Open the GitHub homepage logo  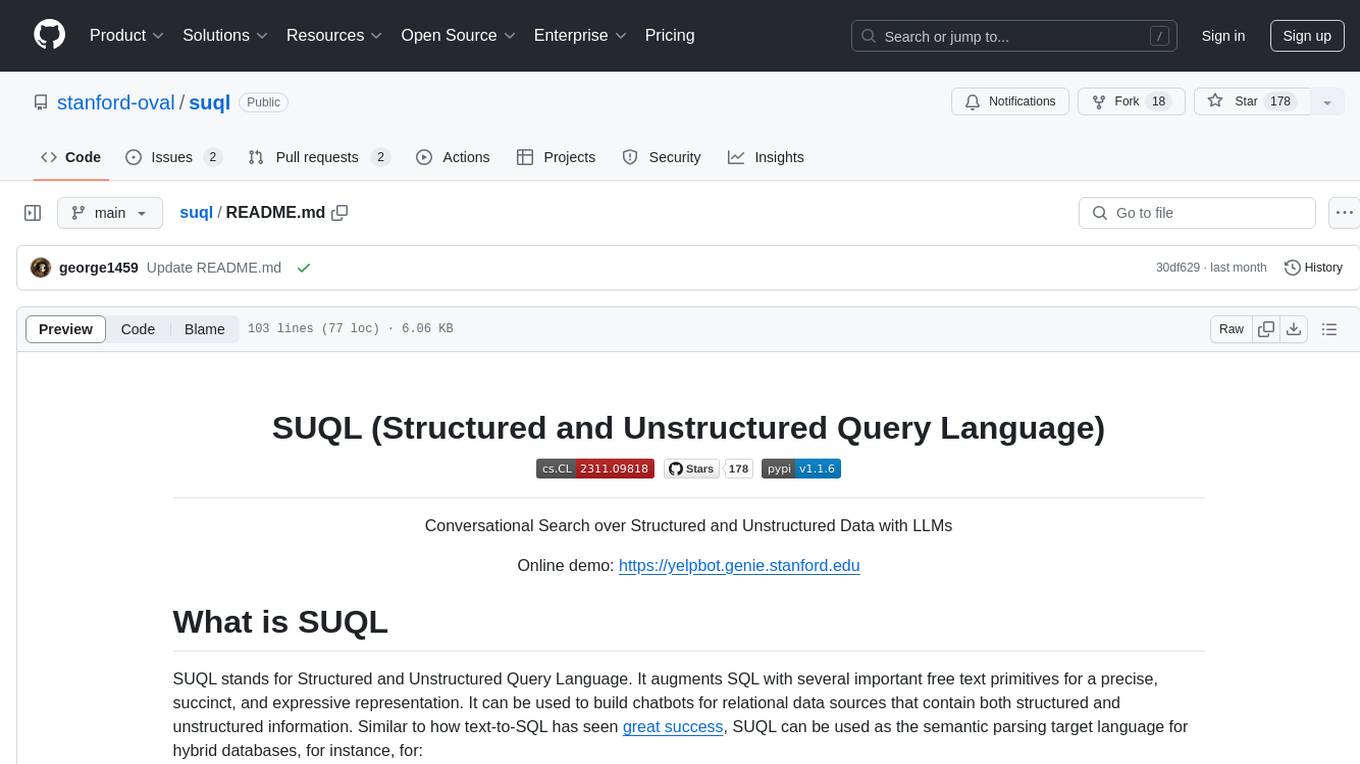click(49, 35)
